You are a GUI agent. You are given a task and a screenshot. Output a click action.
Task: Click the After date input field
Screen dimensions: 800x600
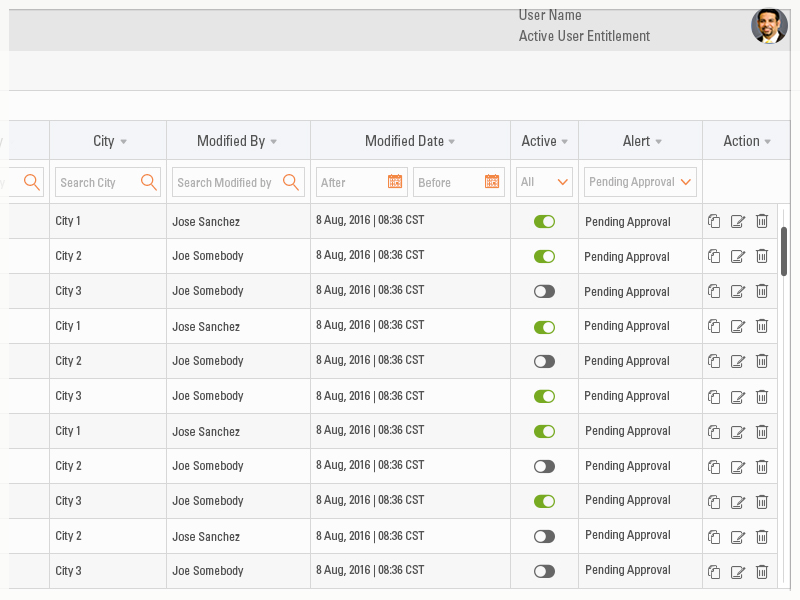coord(361,182)
